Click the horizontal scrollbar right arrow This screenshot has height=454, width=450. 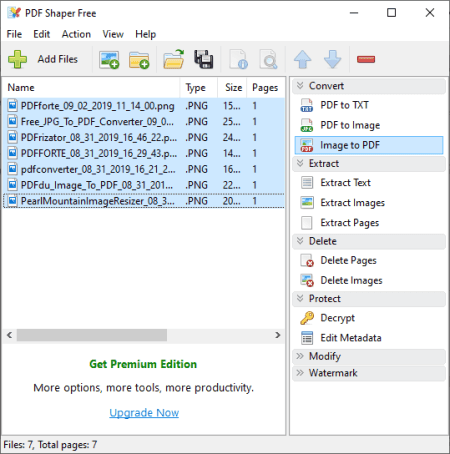click(x=278, y=335)
